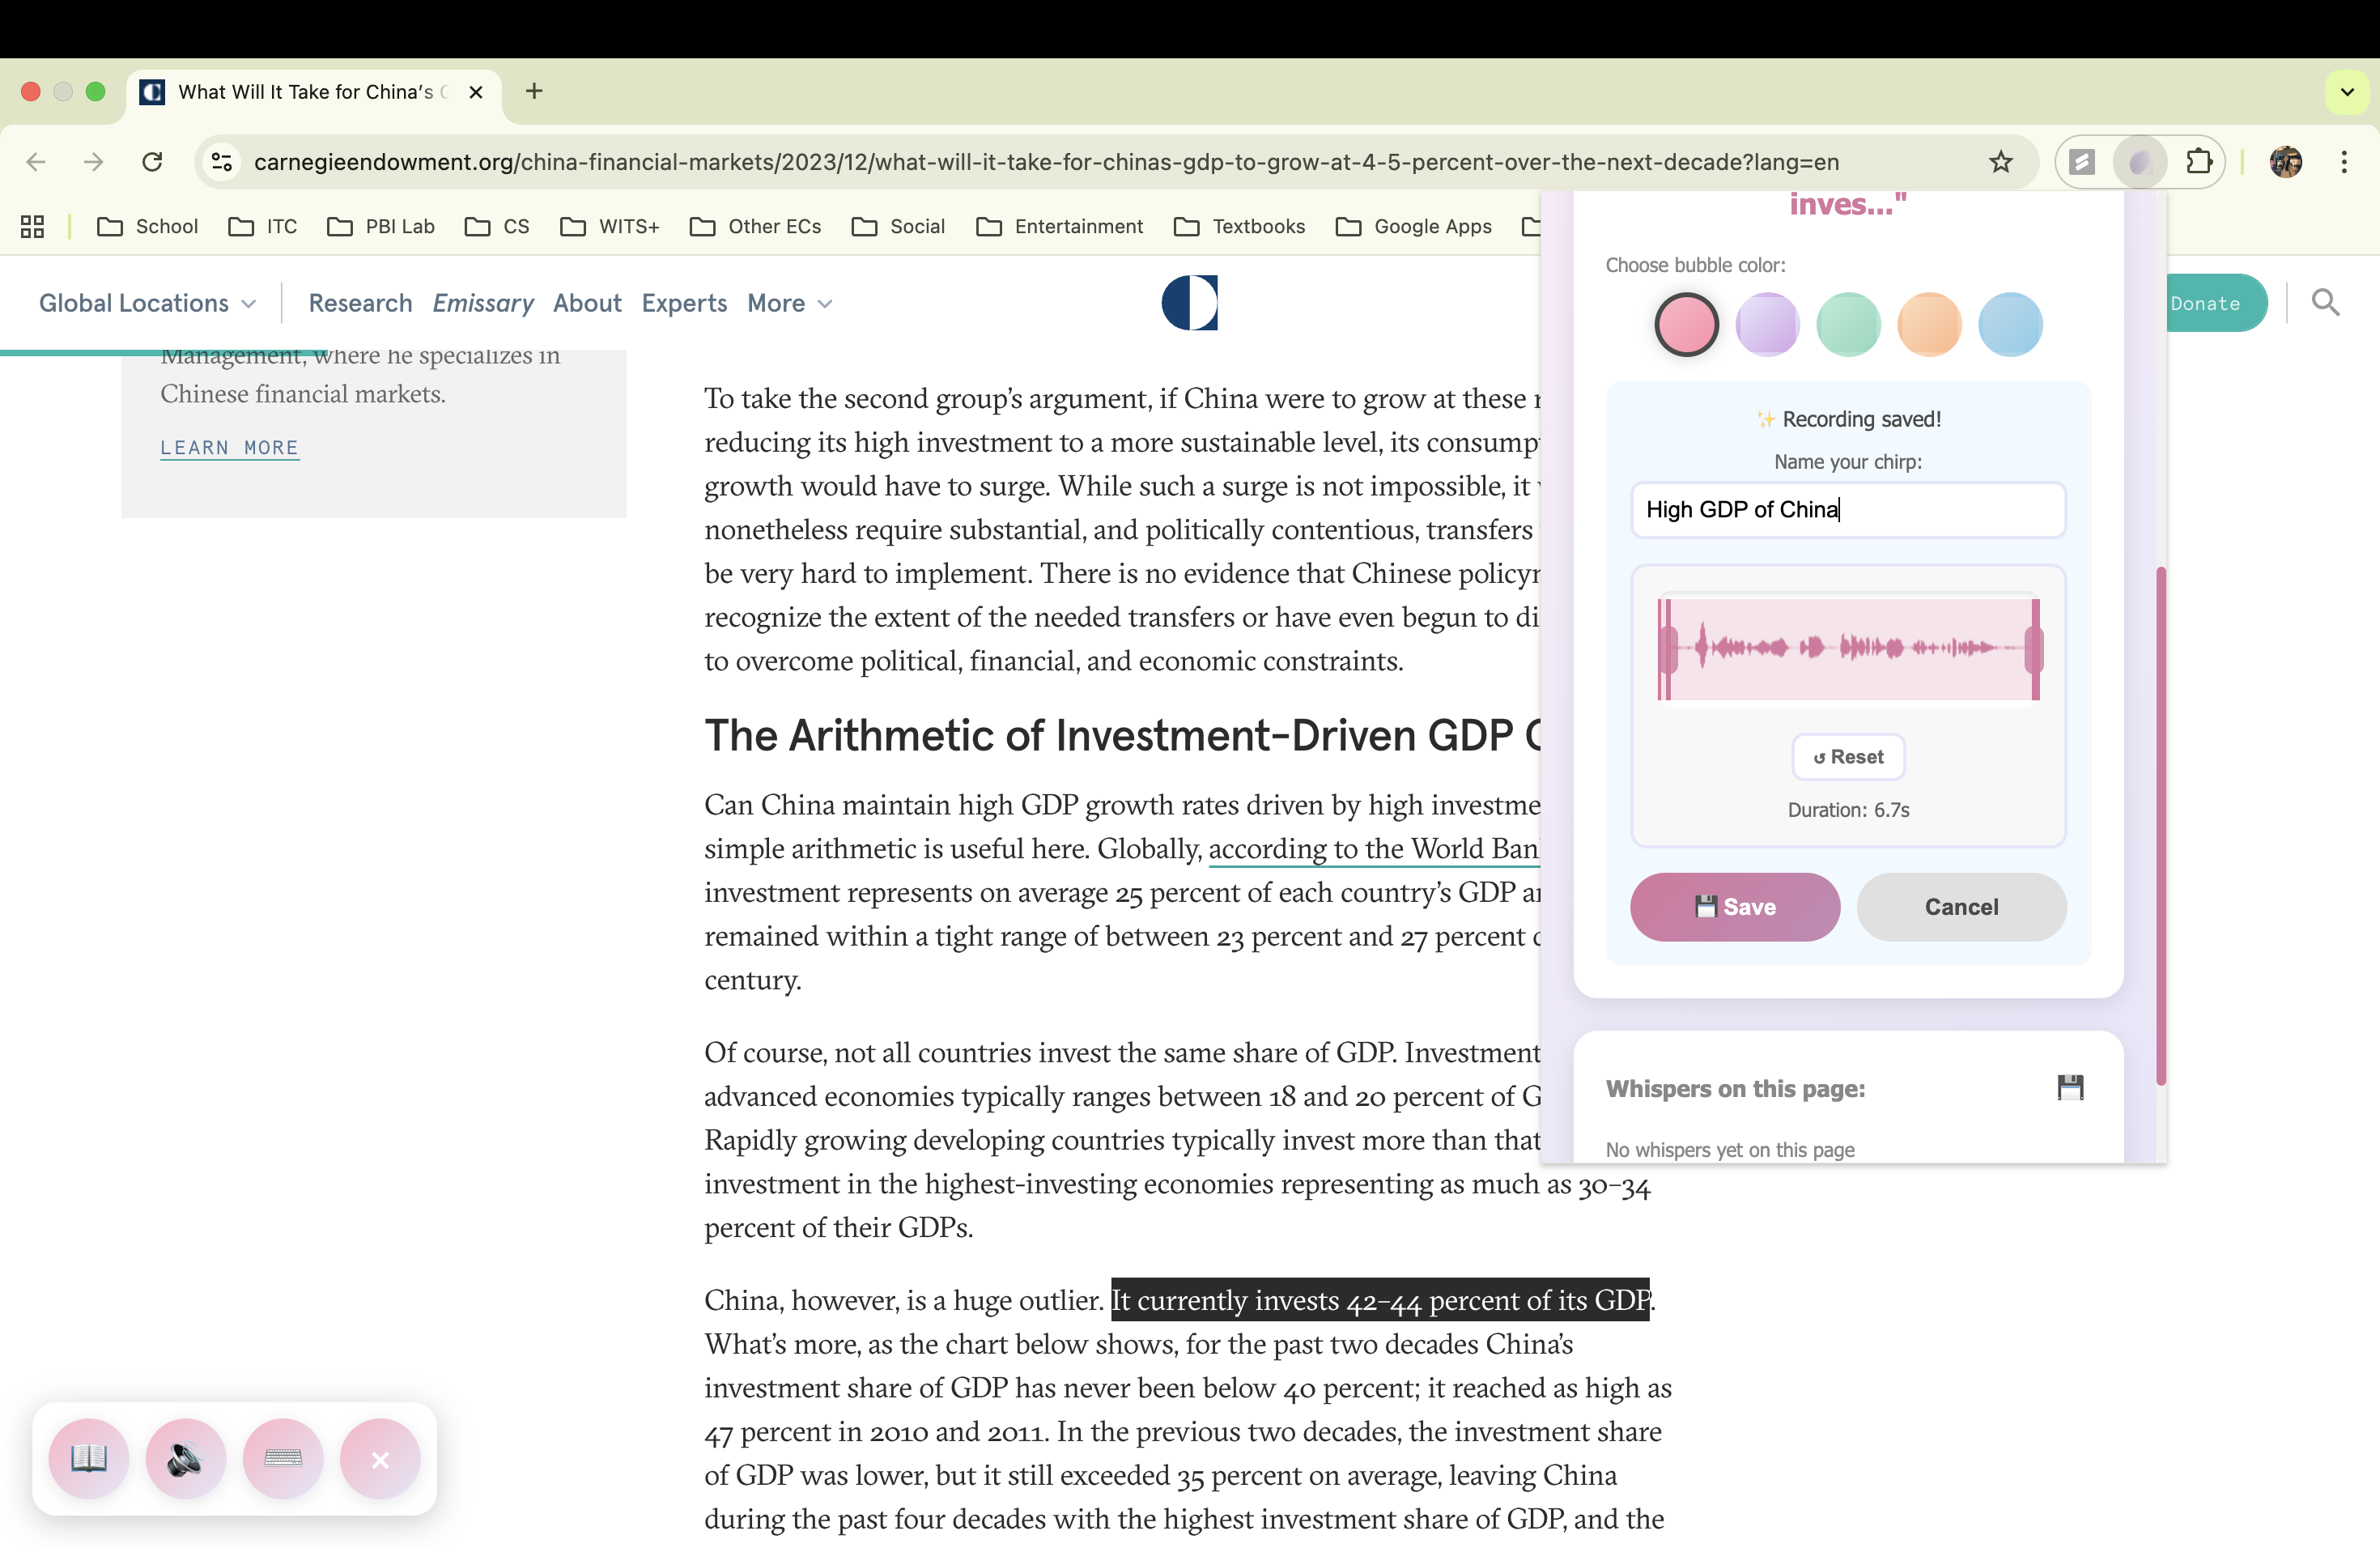Select the pink bubble color
Screen dimensions: 2380x1548
1686,325
